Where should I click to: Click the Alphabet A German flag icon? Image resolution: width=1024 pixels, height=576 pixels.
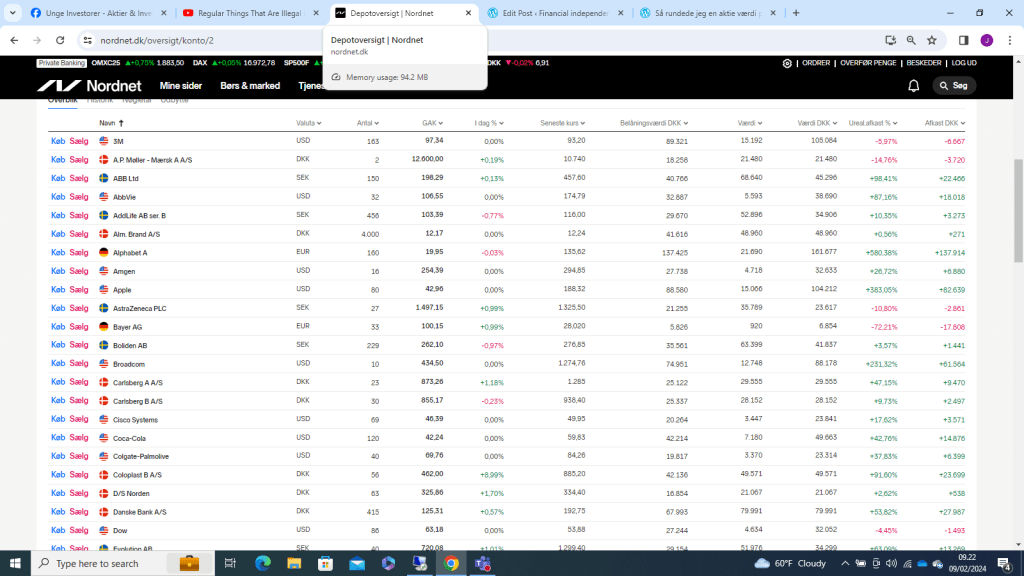point(104,253)
